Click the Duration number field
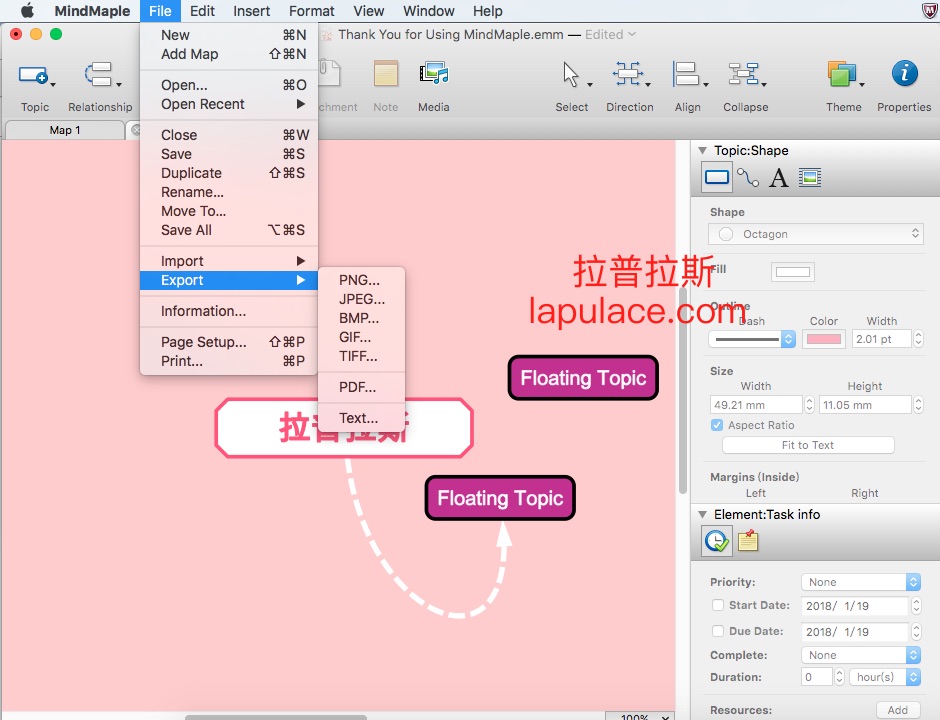The image size is (940, 720). 817,677
